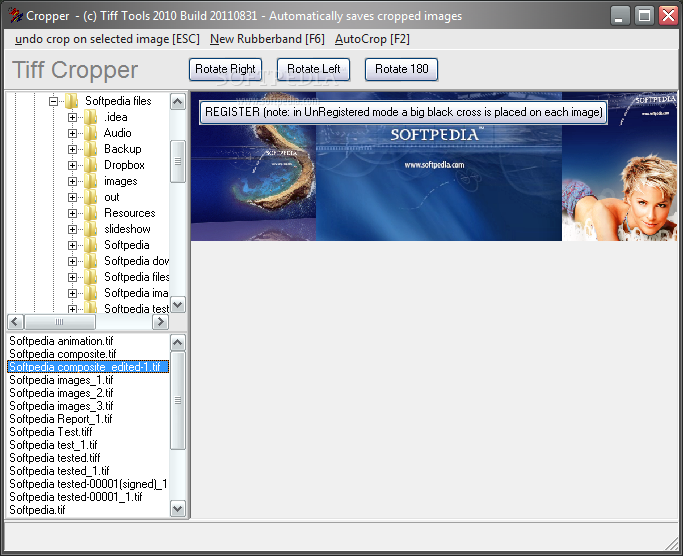Screen dimensions: 683x556
Task: Click the out folder icon
Action: (90, 197)
